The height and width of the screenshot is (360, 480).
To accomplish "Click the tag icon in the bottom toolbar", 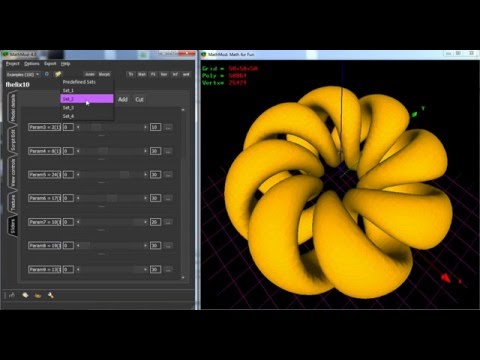I will (x=25, y=295).
